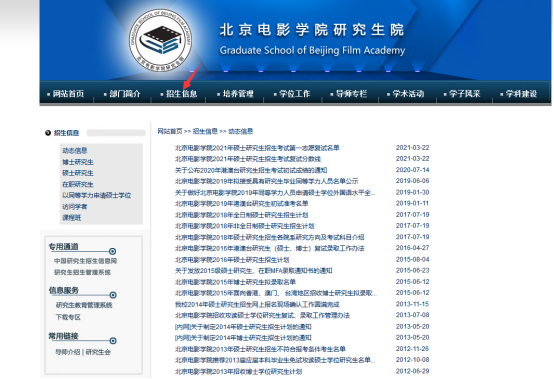The image size is (554, 379).
Task: Open the 研究生教育管理系统 link
Action: pyautogui.click(x=84, y=305)
